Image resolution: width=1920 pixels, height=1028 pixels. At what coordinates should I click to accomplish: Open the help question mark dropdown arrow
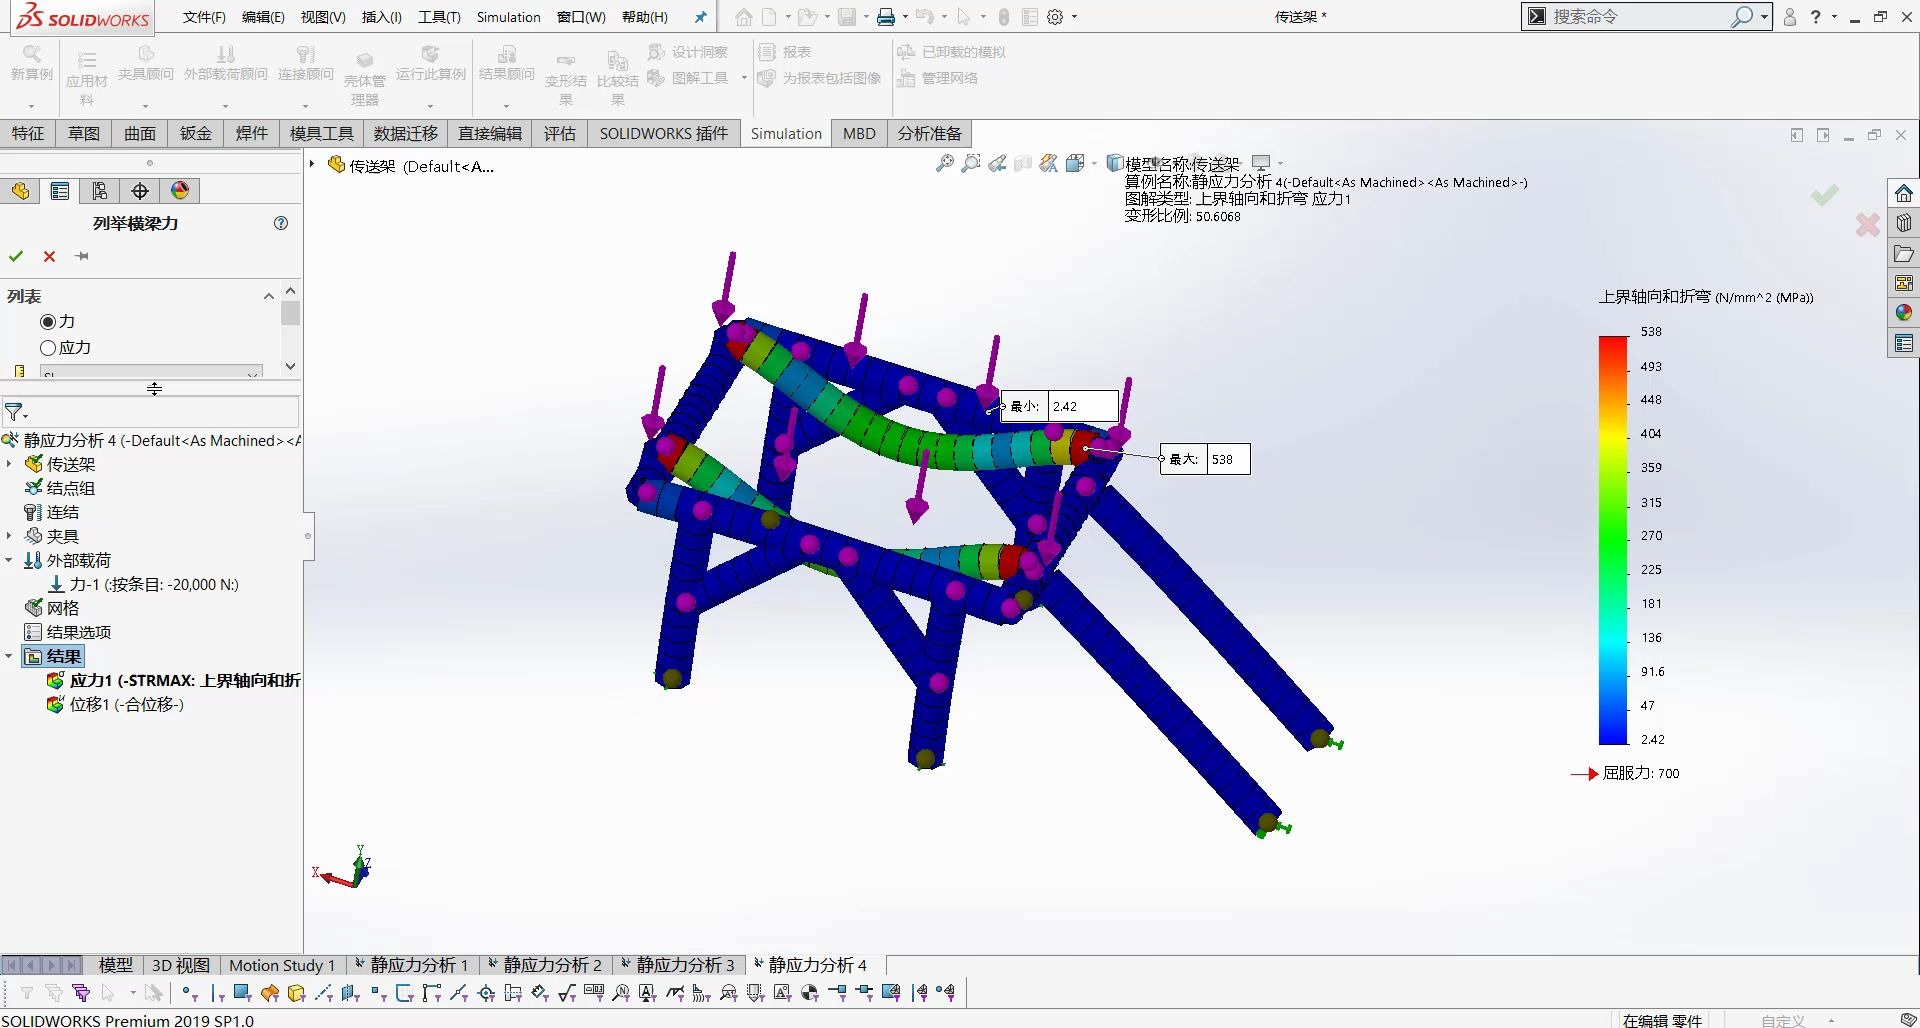point(1834,17)
